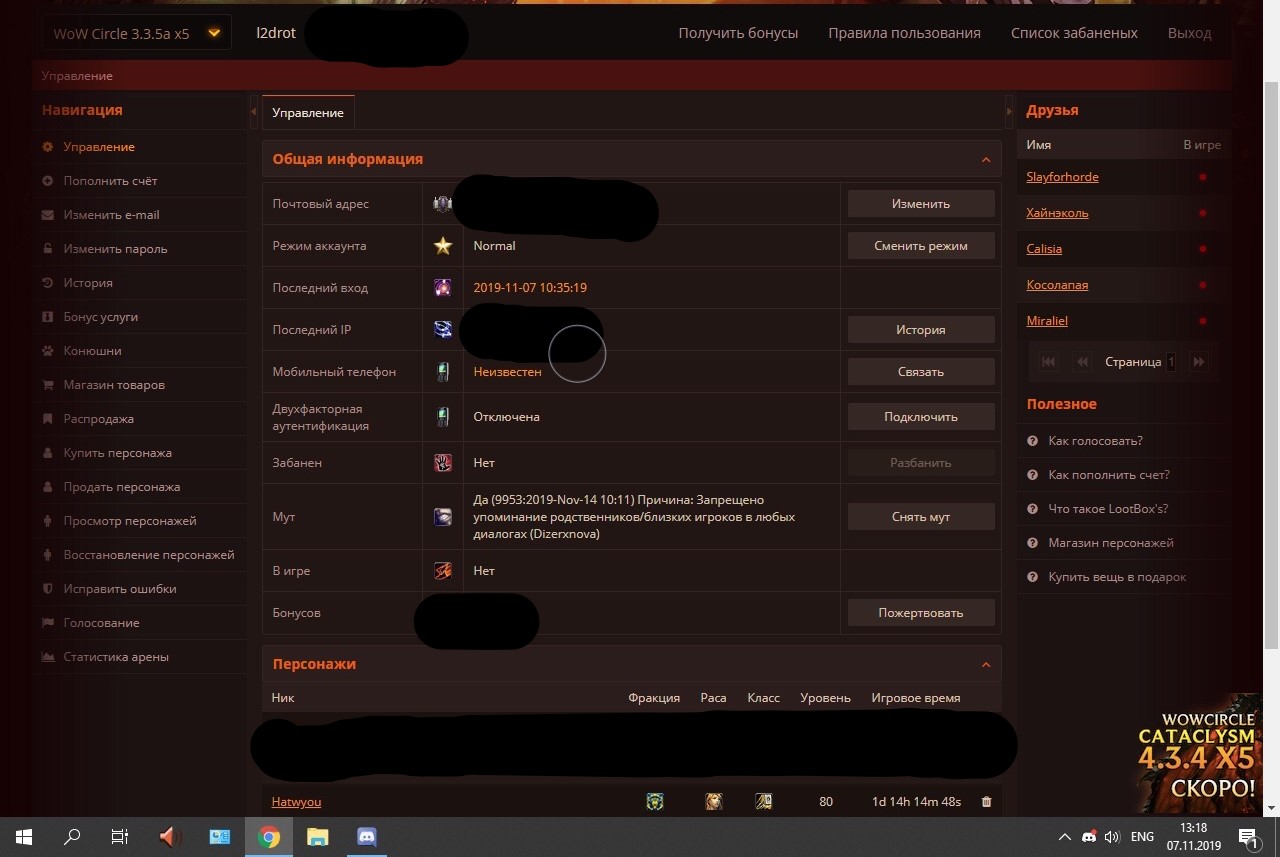The image size is (1280, 857).
Task: Click the mobile phone row icon
Action: (x=443, y=372)
